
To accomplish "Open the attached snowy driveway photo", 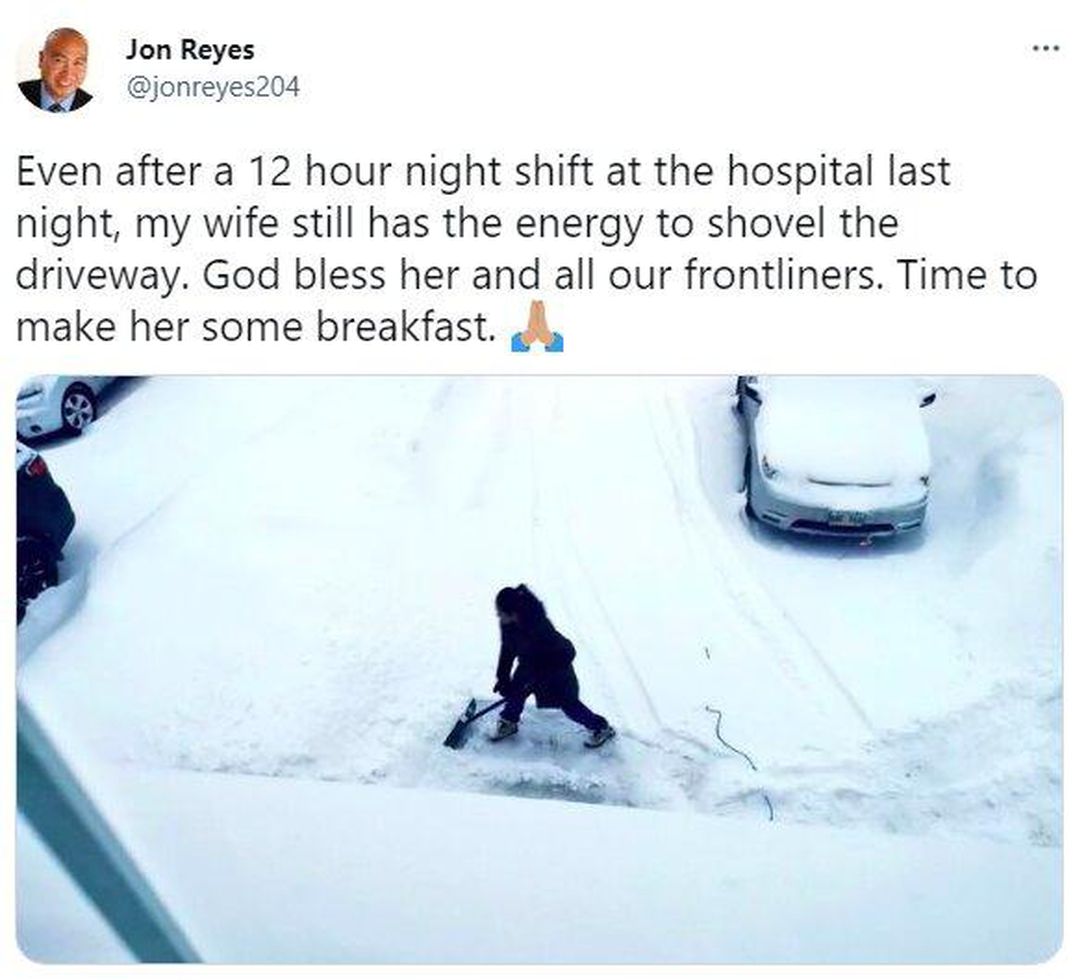I will (x=540, y=669).
